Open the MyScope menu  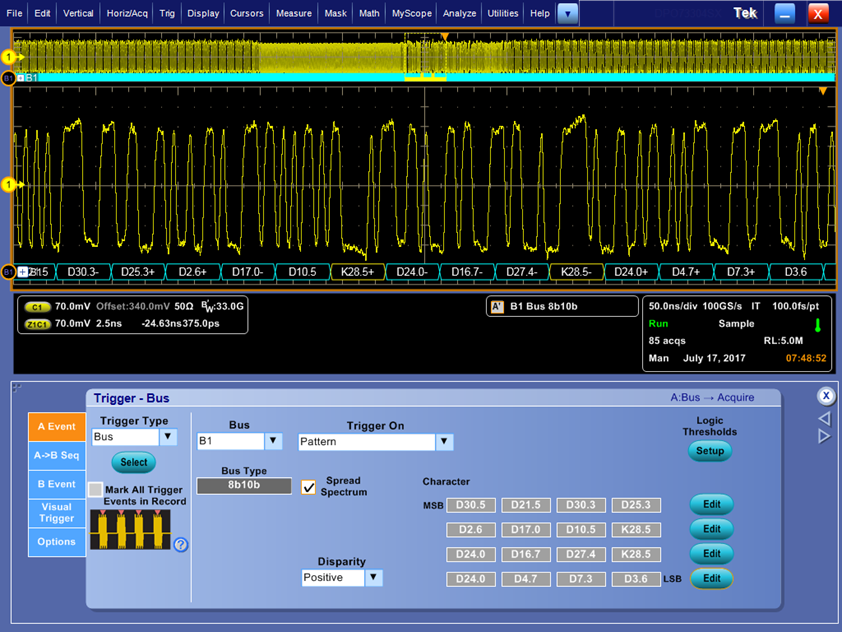[x=412, y=14]
